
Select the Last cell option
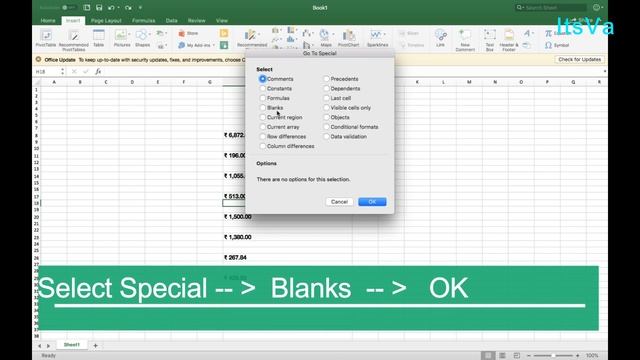[x=326, y=98]
